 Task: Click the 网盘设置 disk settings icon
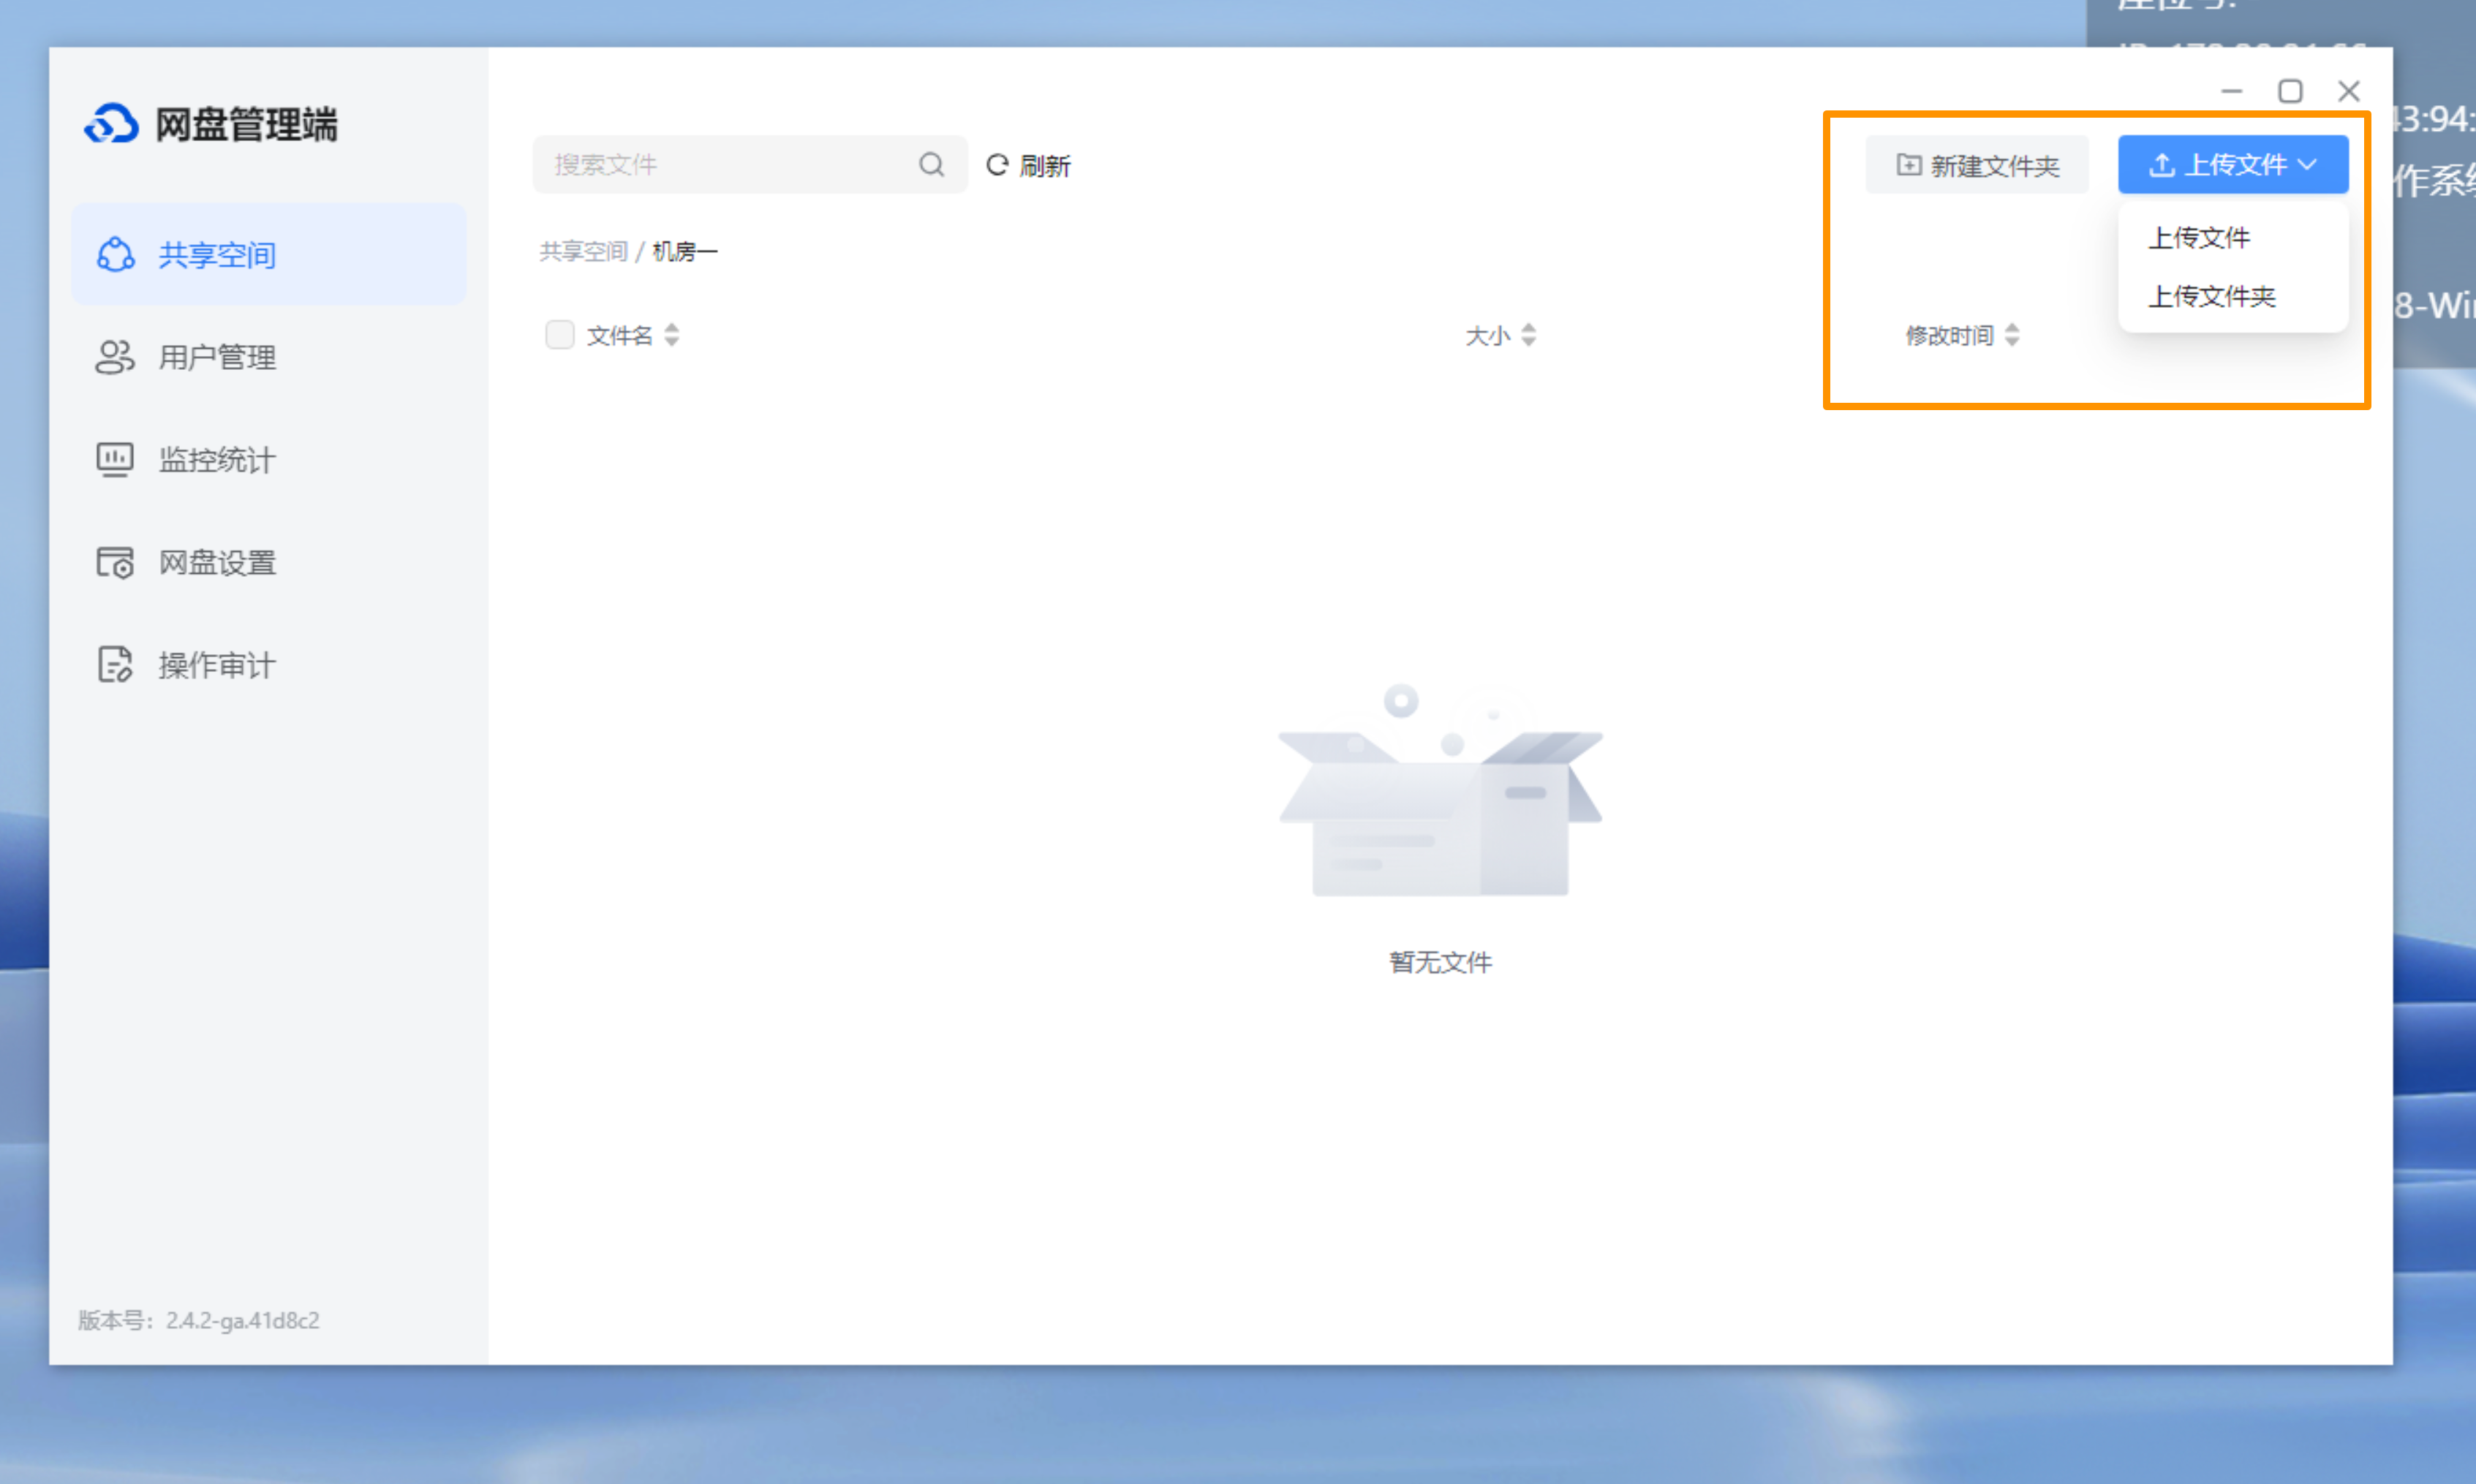point(114,562)
